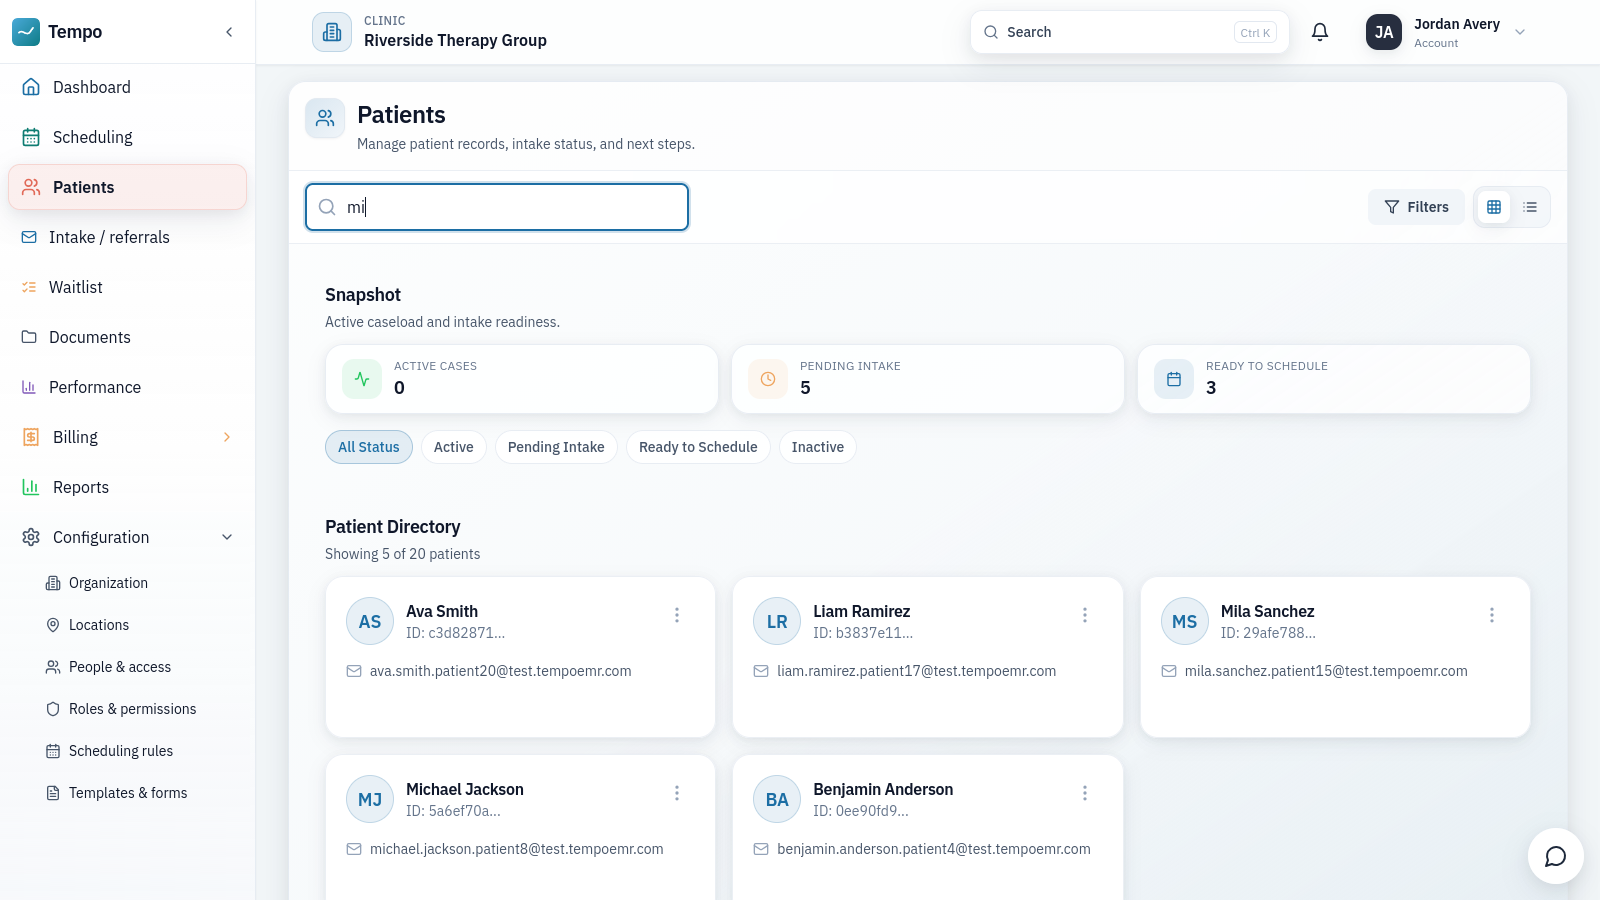Open the notifications bell
Viewport: 1600px width, 900px height.
[1320, 32]
